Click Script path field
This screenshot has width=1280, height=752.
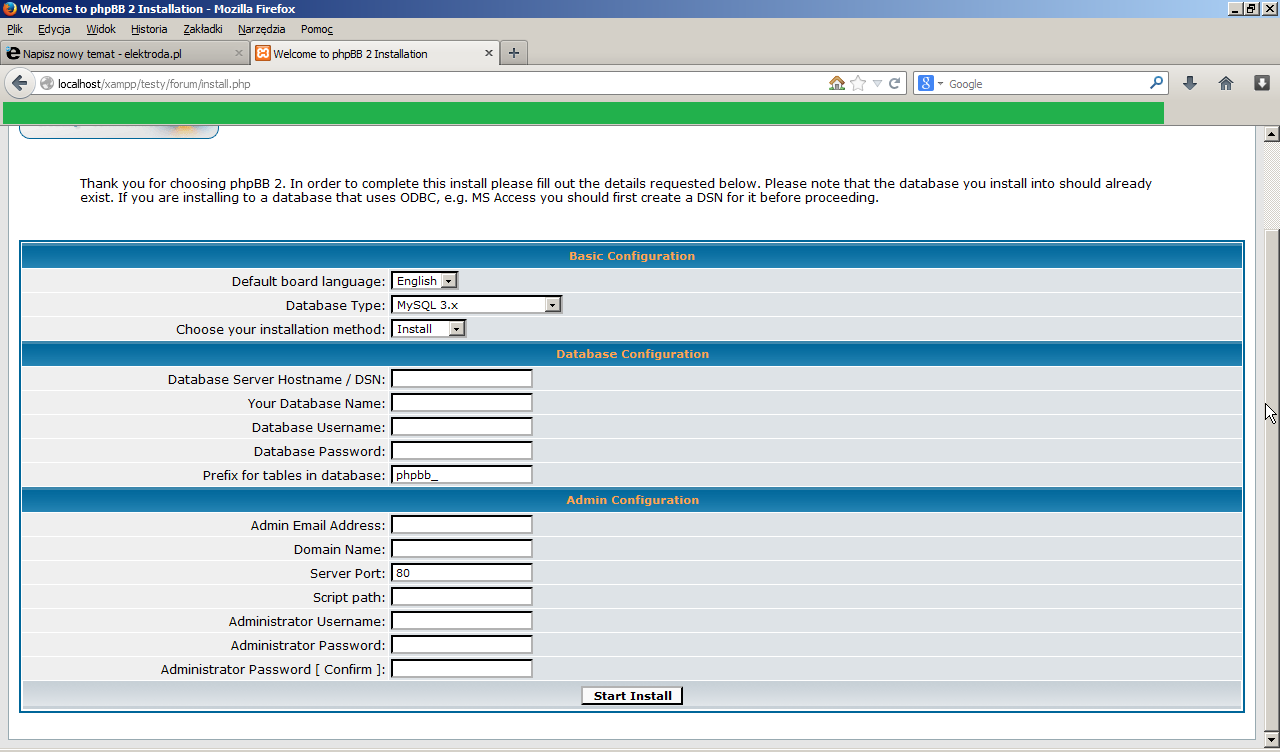pyautogui.click(x=462, y=597)
